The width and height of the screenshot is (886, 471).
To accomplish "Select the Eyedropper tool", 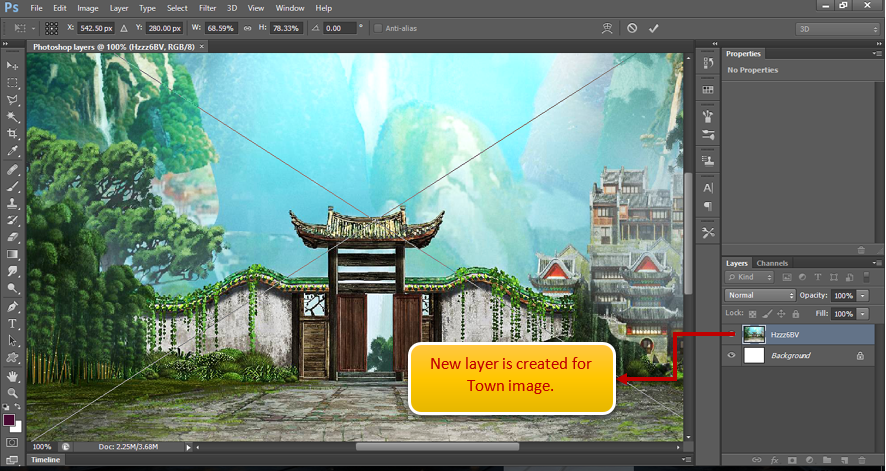I will click(x=12, y=151).
